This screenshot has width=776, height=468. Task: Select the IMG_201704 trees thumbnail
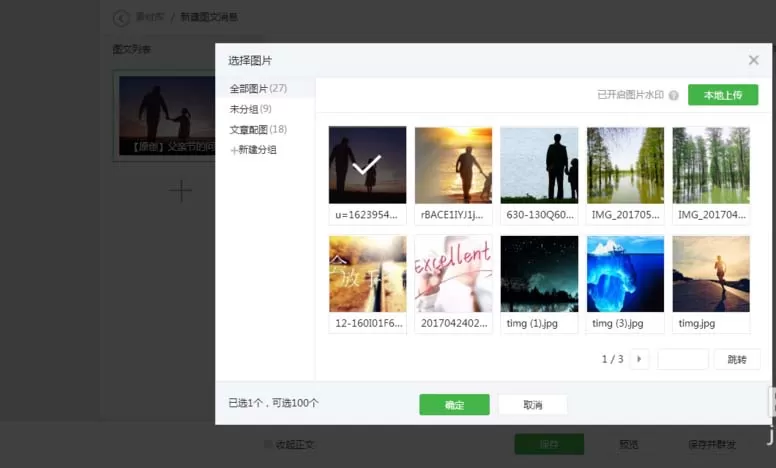[x=711, y=165]
